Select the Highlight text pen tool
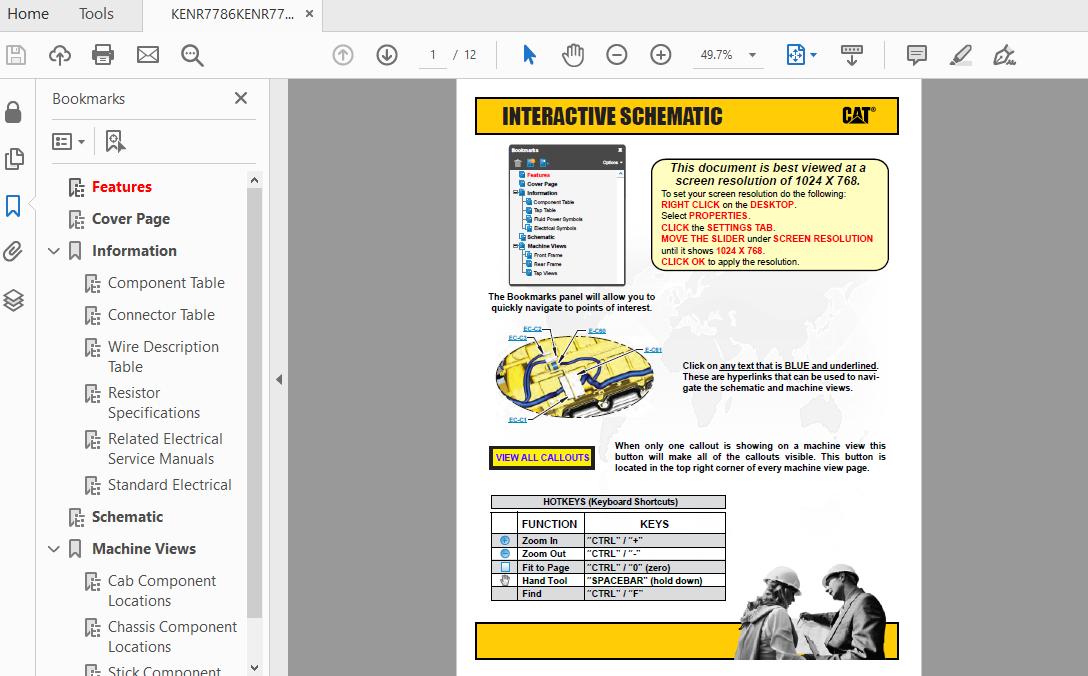1088x676 pixels. point(961,55)
